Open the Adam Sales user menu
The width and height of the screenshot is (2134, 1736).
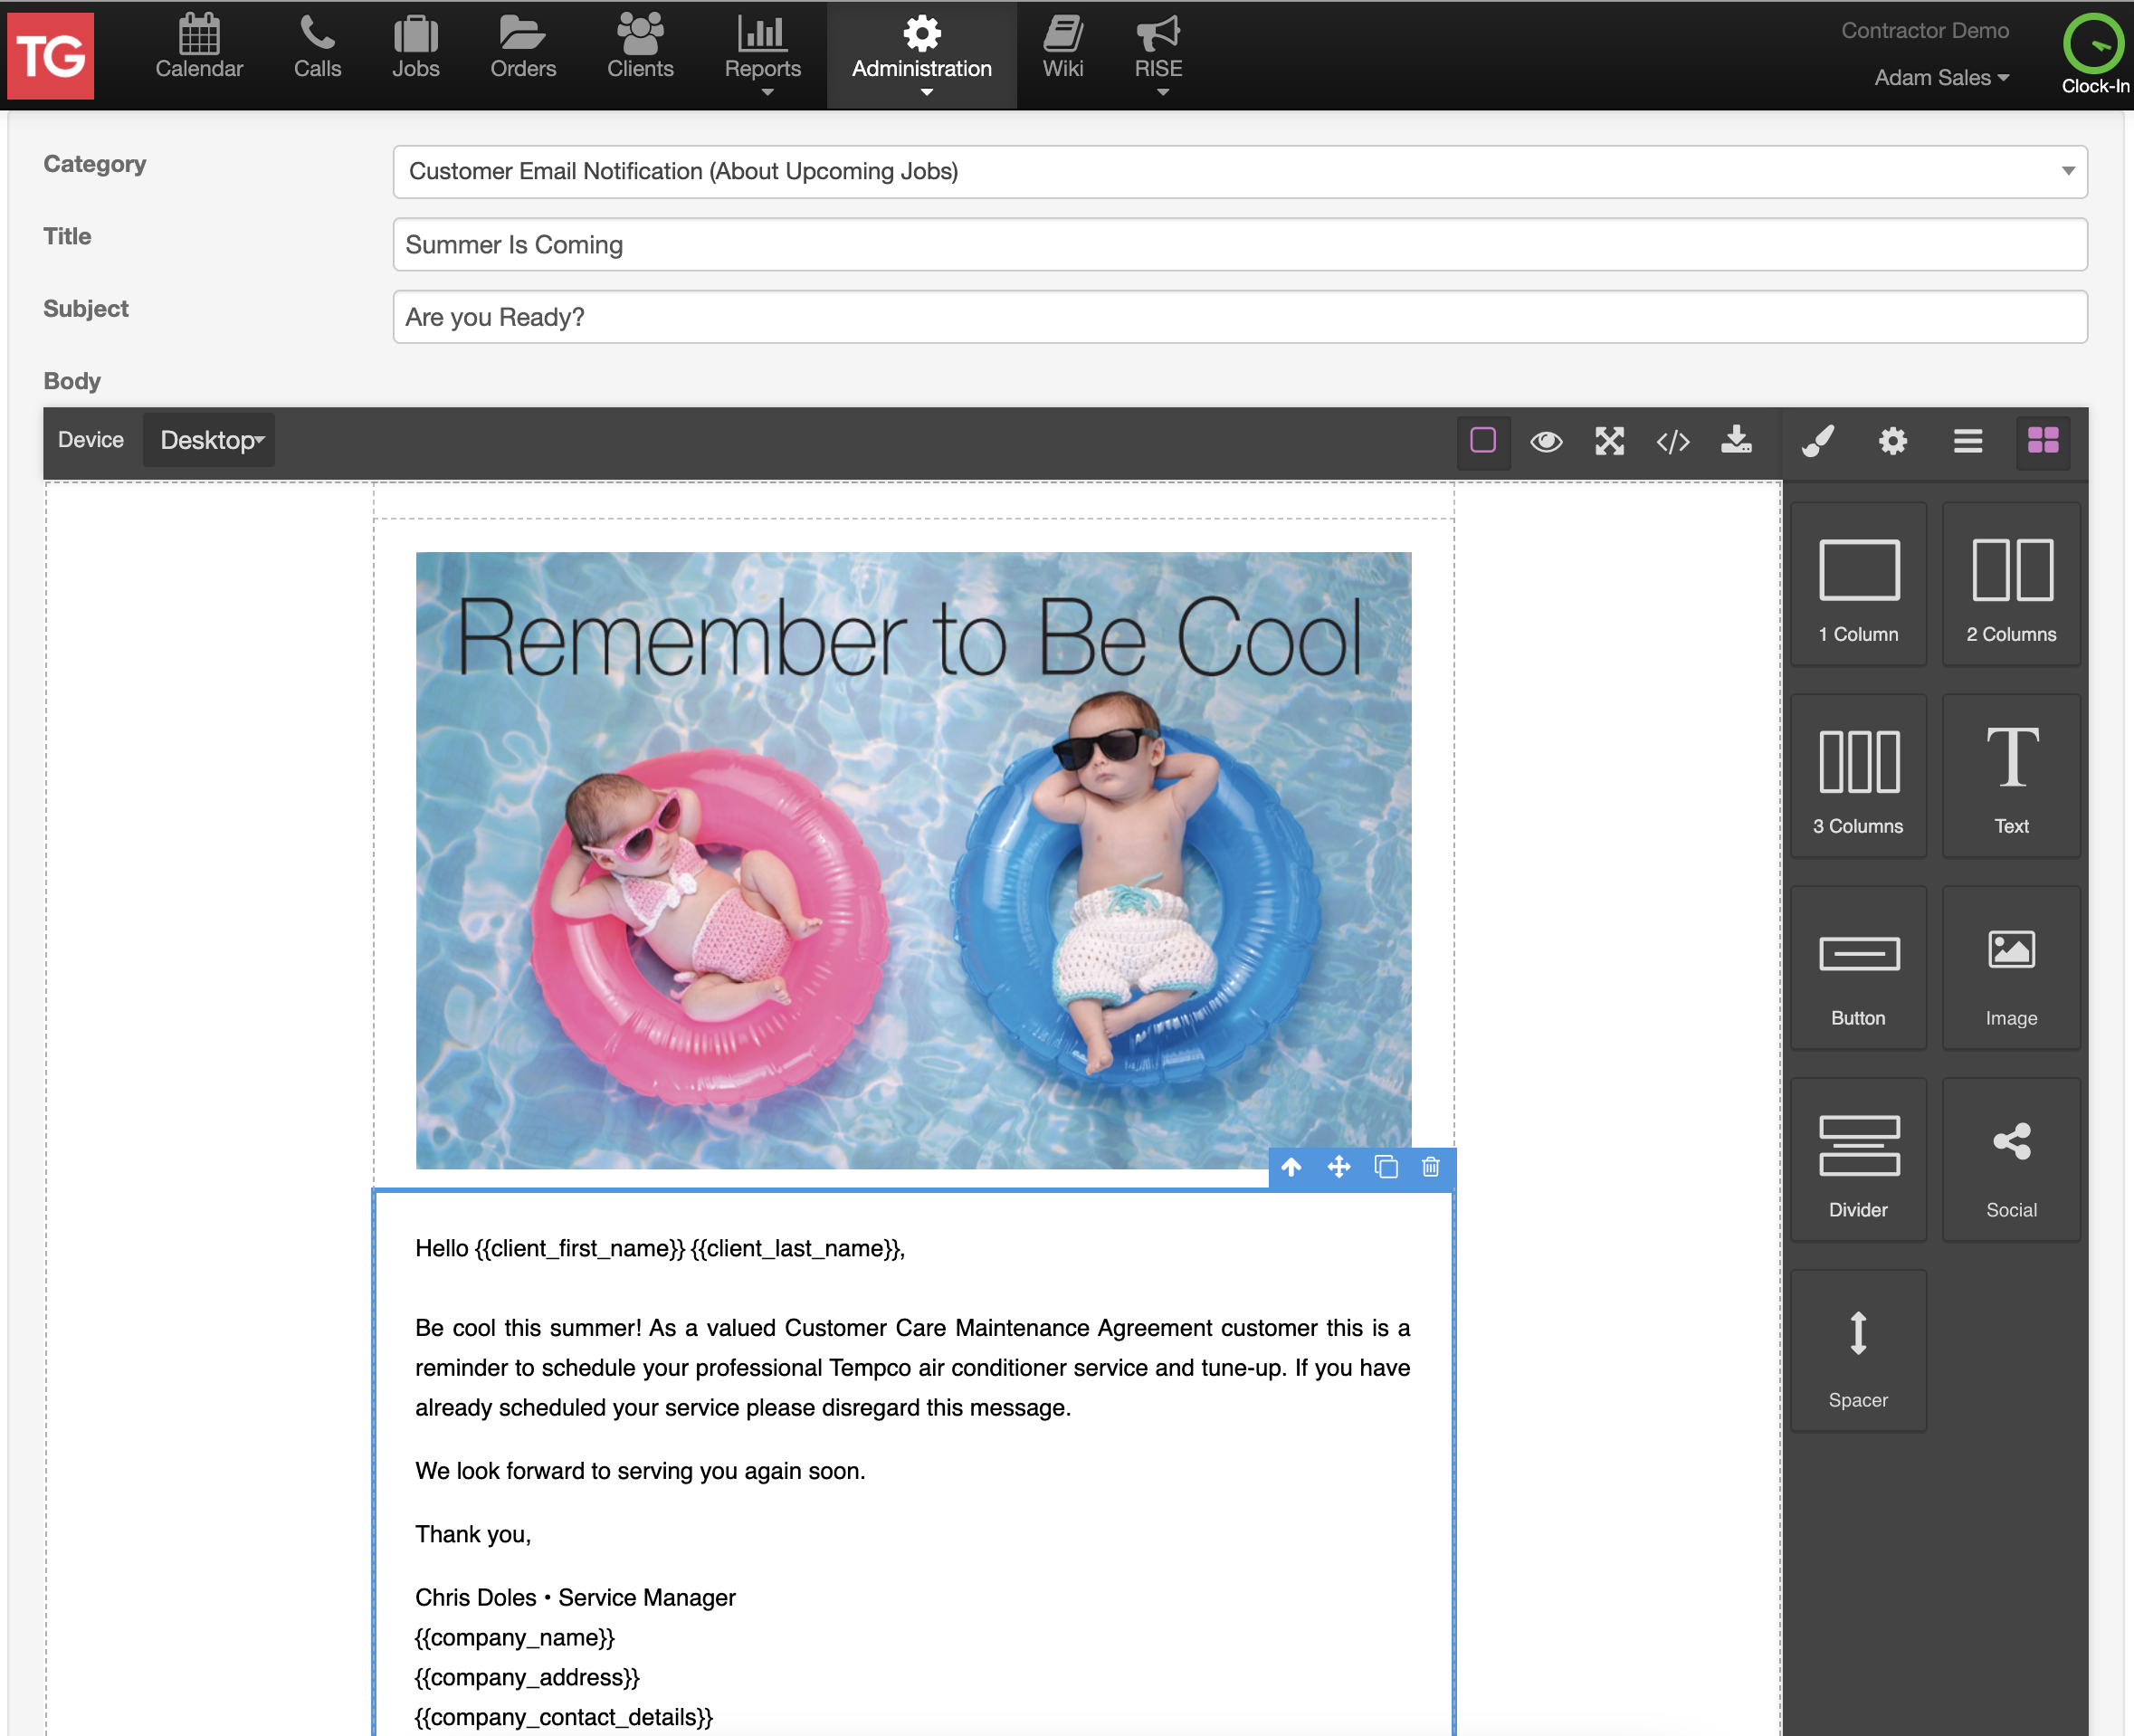[1940, 78]
